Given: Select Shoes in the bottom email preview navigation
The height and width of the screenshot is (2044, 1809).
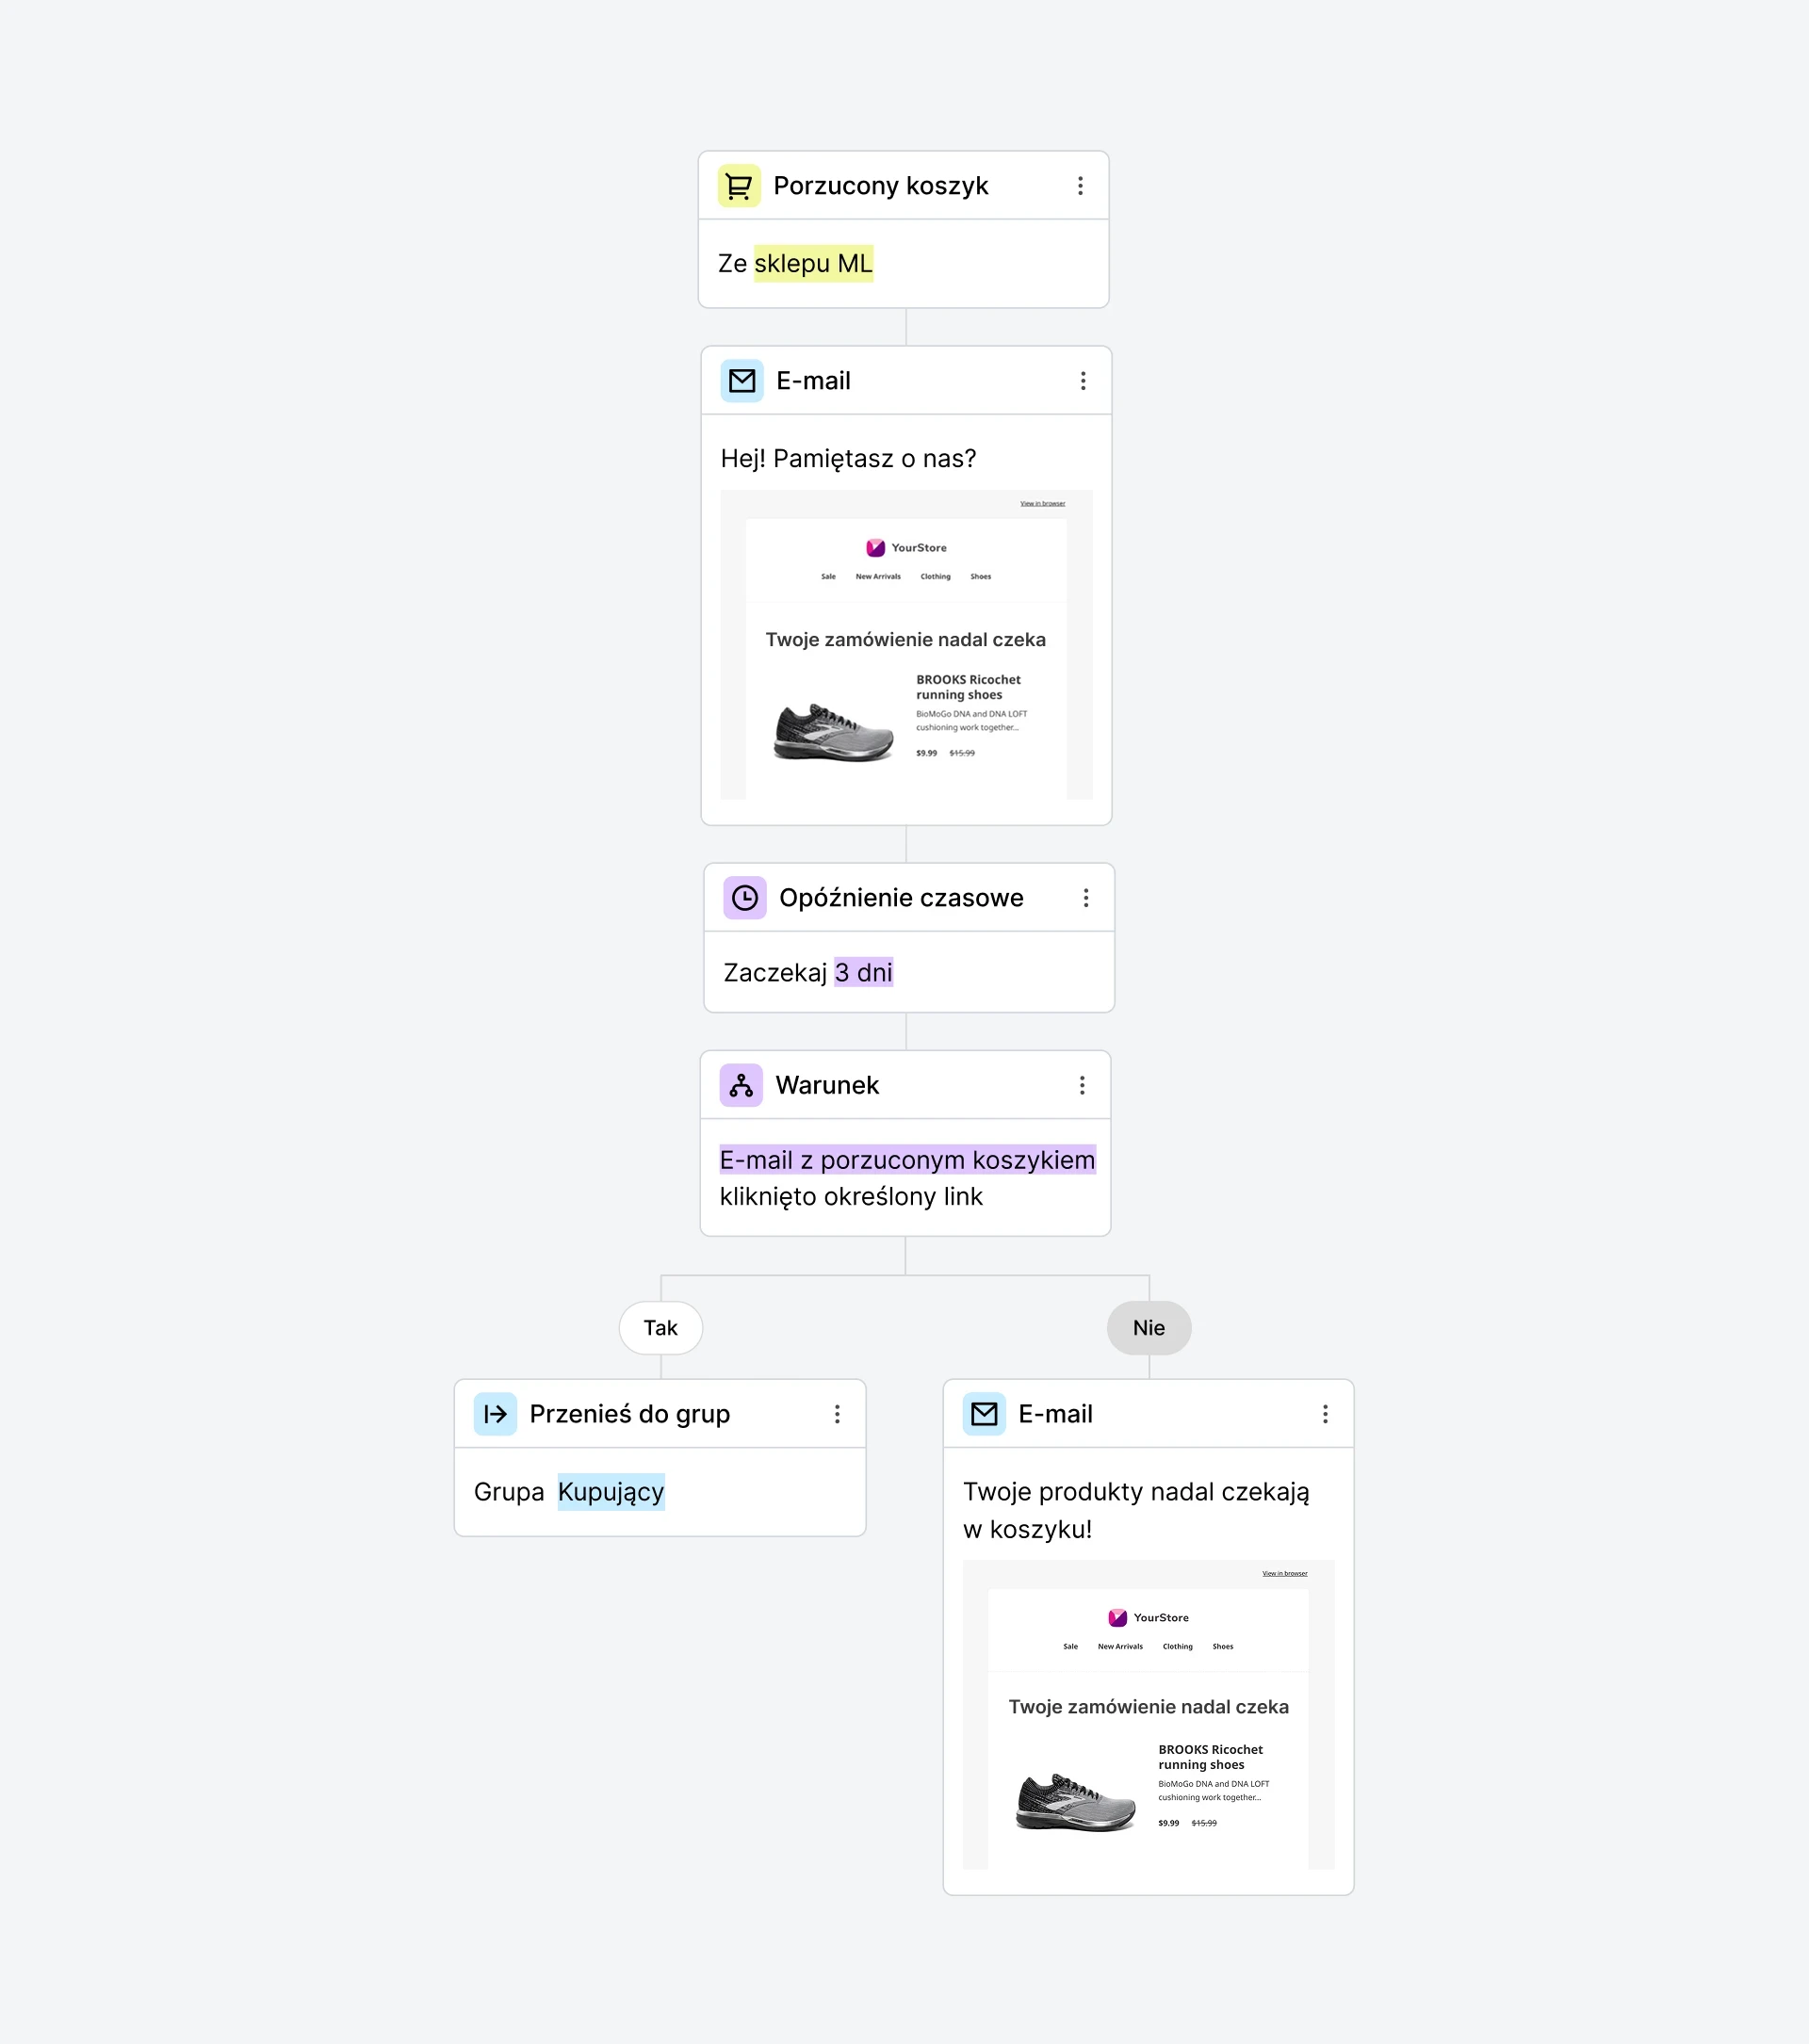Looking at the screenshot, I should (x=1222, y=1646).
